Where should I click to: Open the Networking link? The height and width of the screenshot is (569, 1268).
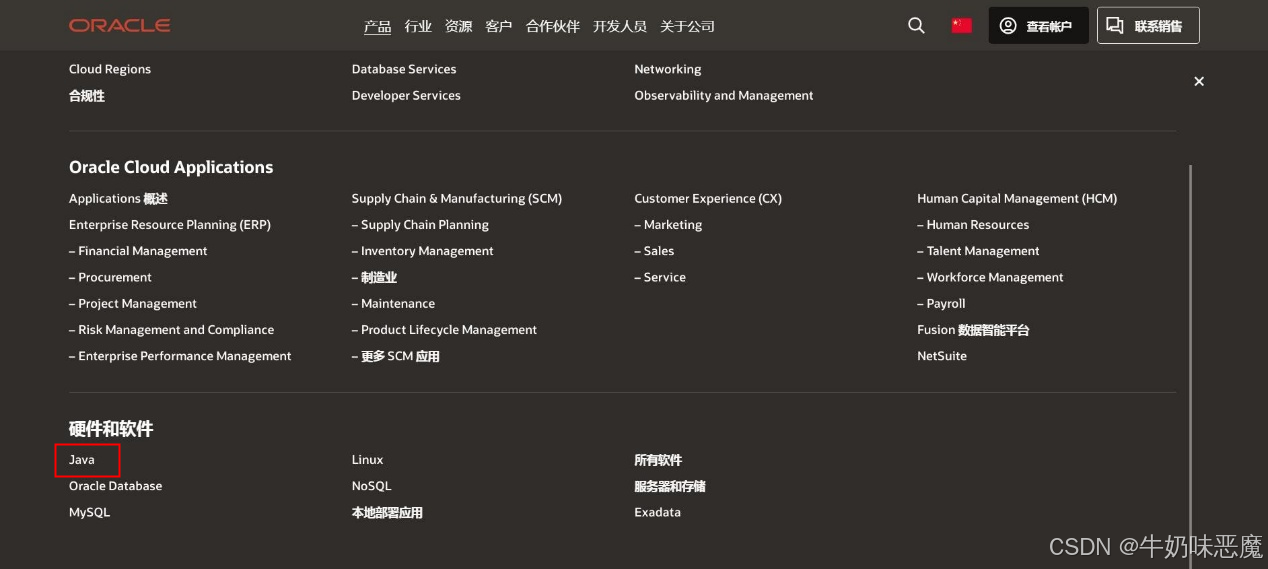coord(668,69)
